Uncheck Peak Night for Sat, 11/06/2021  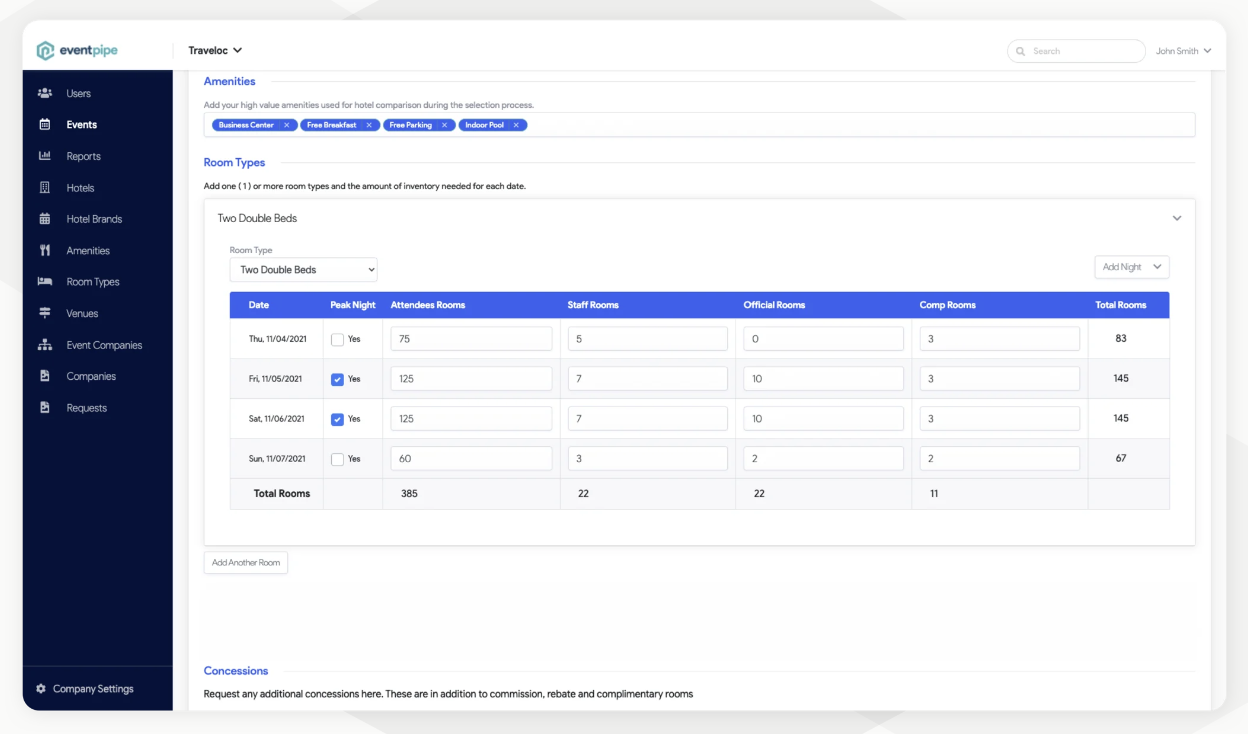pyautogui.click(x=337, y=419)
